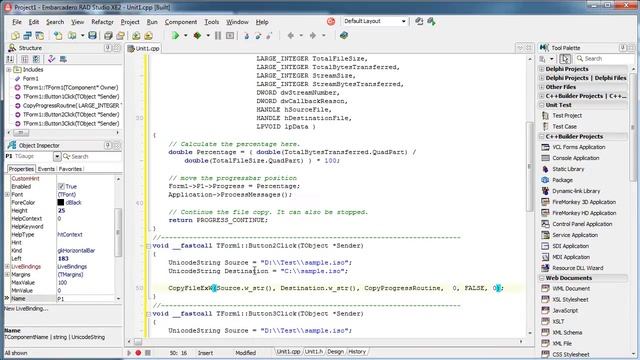Screen dimensions: 640x360
Task: Toggle the Enabled True checkbox
Action: point(61,187)
